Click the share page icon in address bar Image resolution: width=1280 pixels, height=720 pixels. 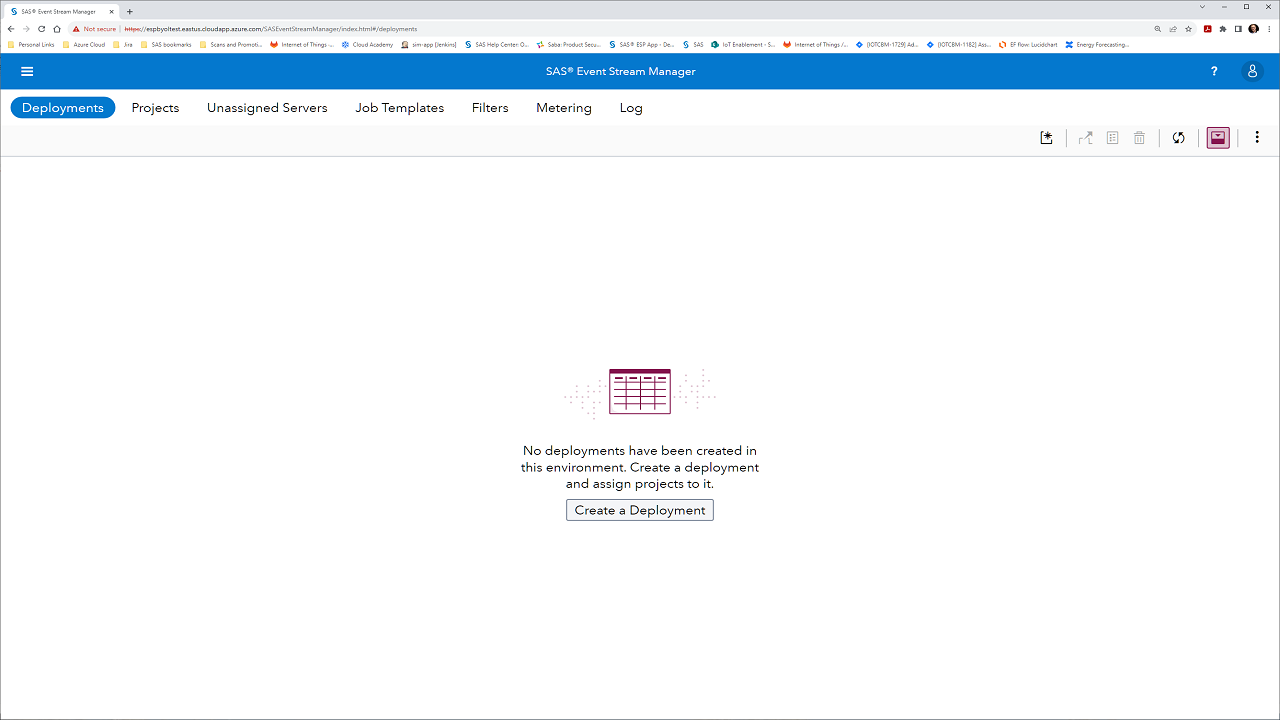pyautogui.click(x=1173, y=29)
